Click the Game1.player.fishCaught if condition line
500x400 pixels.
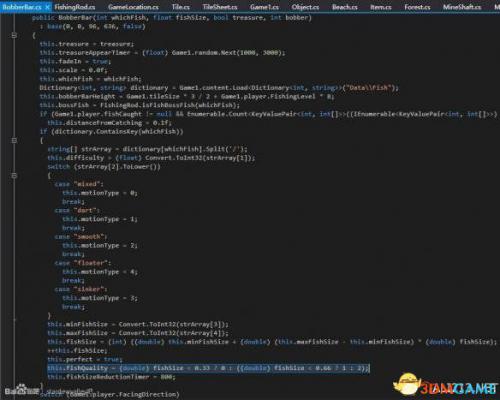(x=268, y=114)
